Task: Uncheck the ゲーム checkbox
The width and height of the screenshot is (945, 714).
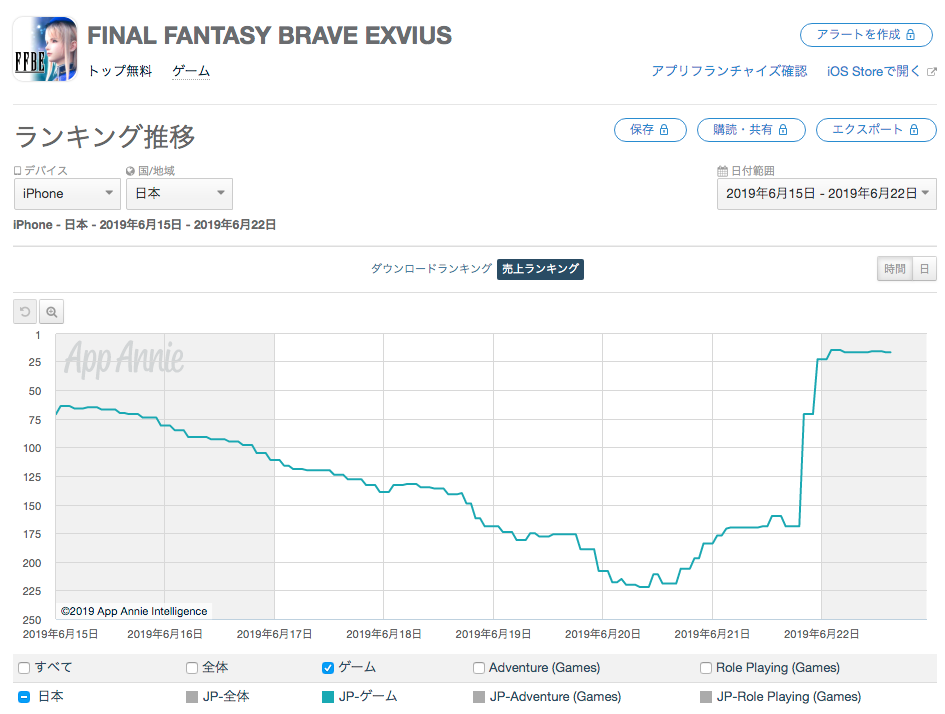Action: click(x=328, y=667)
